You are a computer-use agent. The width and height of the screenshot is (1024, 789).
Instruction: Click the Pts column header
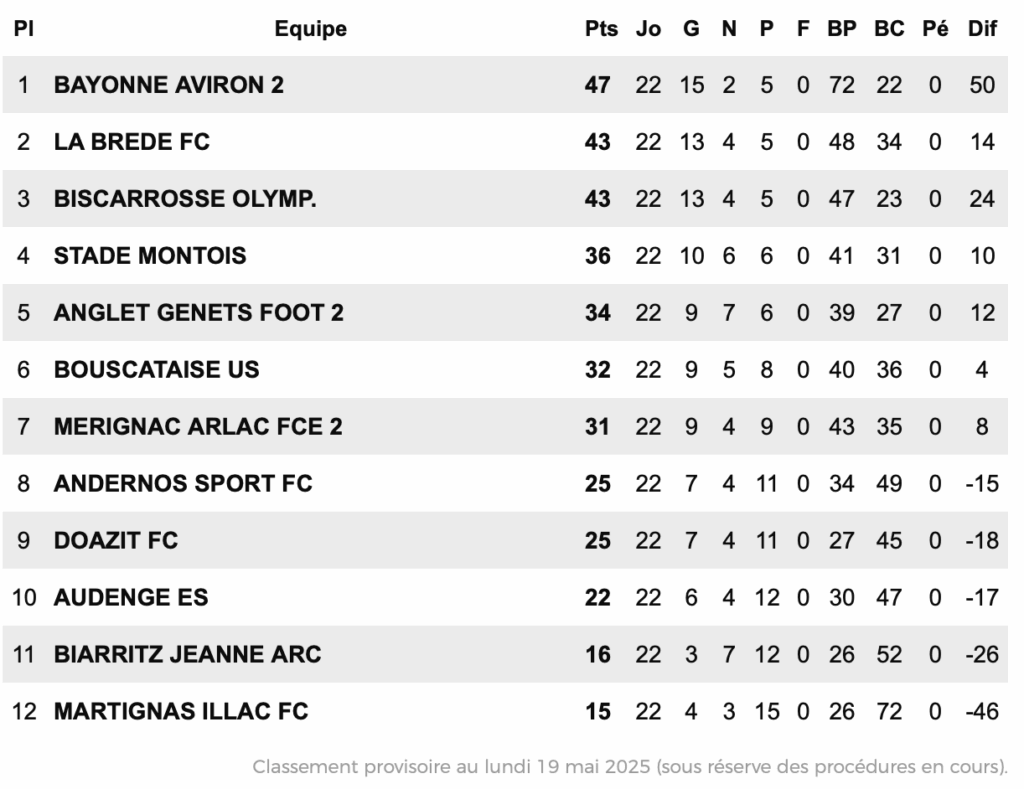tap(601, 28)
